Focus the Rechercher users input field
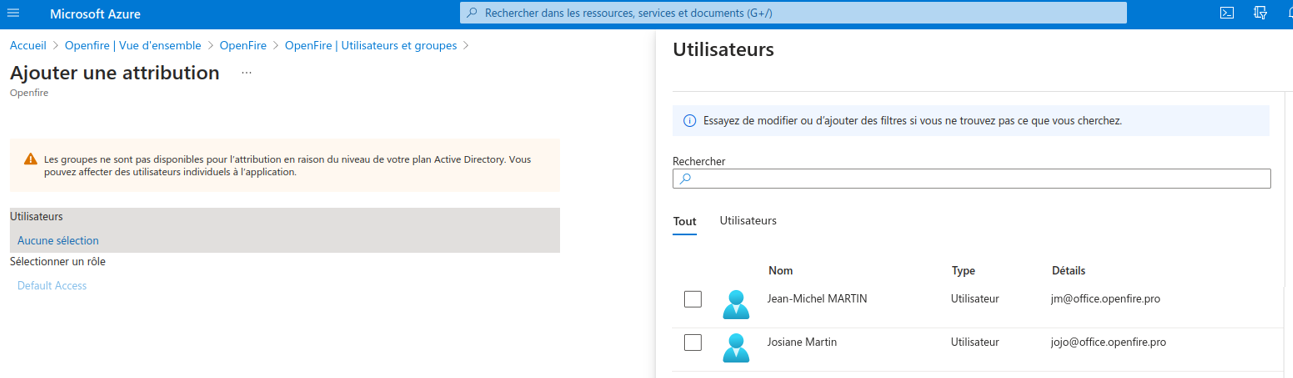This screenshot has height=378, width=1293. (972, 179)
